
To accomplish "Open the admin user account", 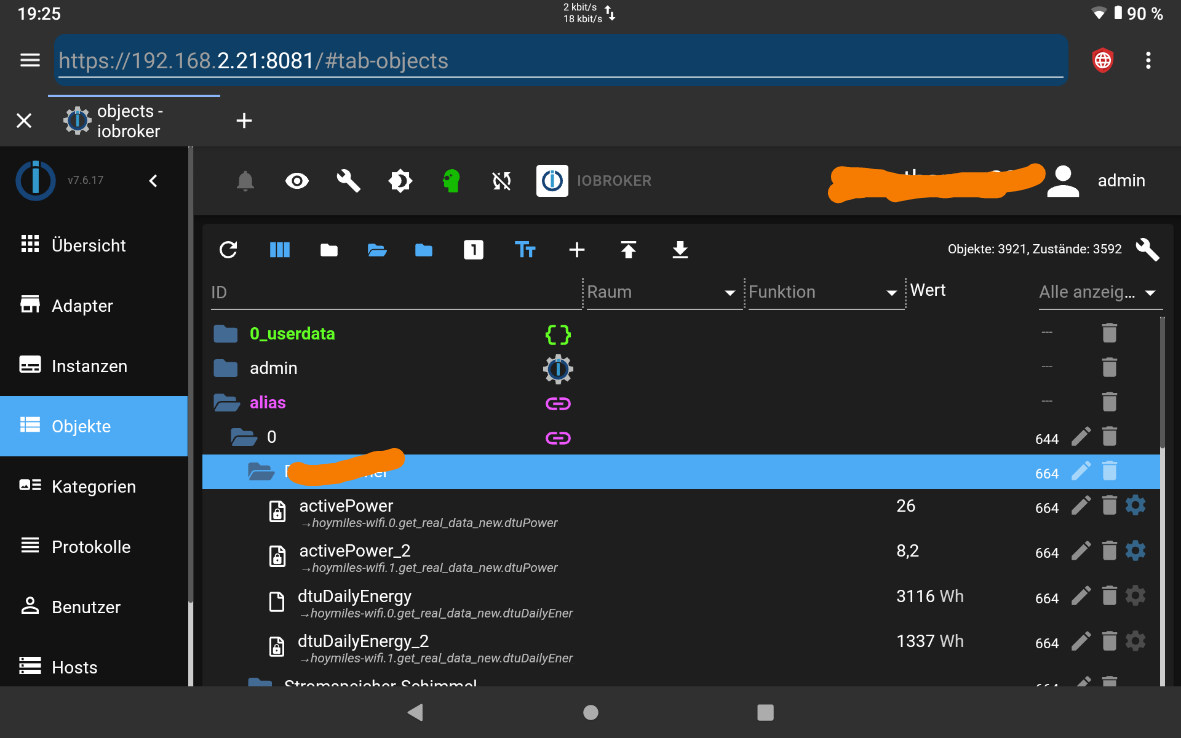I will [1097, 181].
